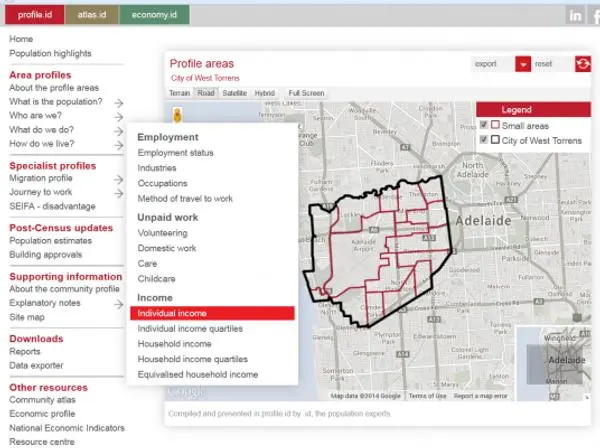Viewport: 600px width, 448px height.
Task: Expand the What do we do? submenu arrow
Action: coord(119,131)
